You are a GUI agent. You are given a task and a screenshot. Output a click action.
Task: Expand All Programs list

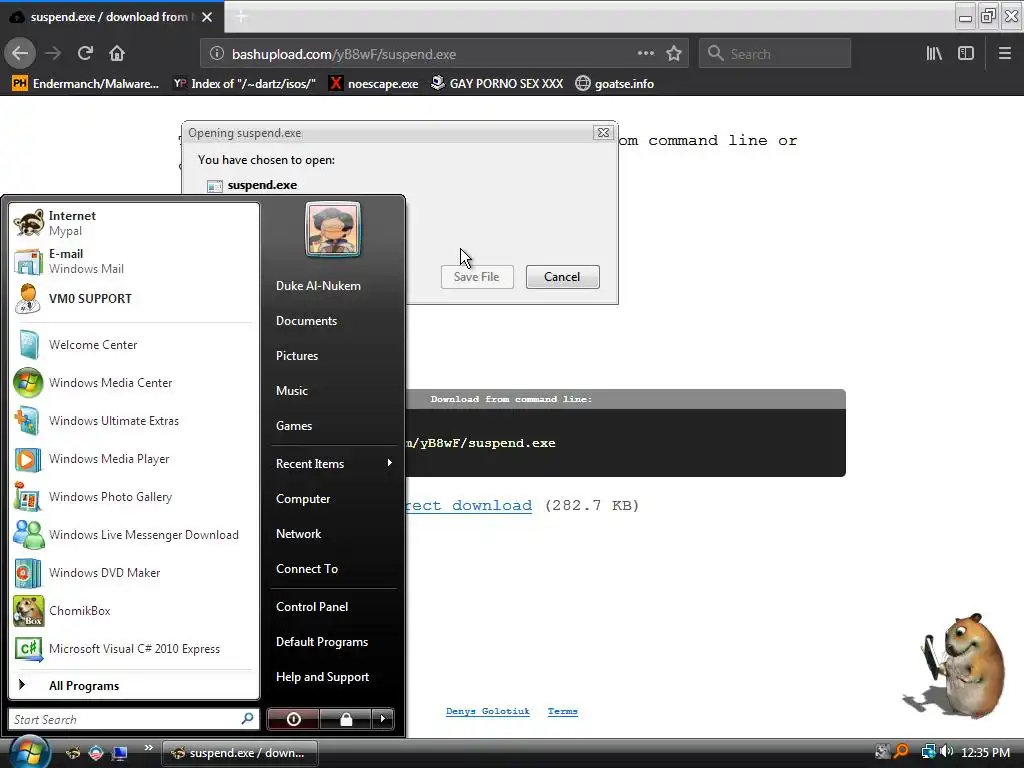pyautogui.click(x=134, y=686)
